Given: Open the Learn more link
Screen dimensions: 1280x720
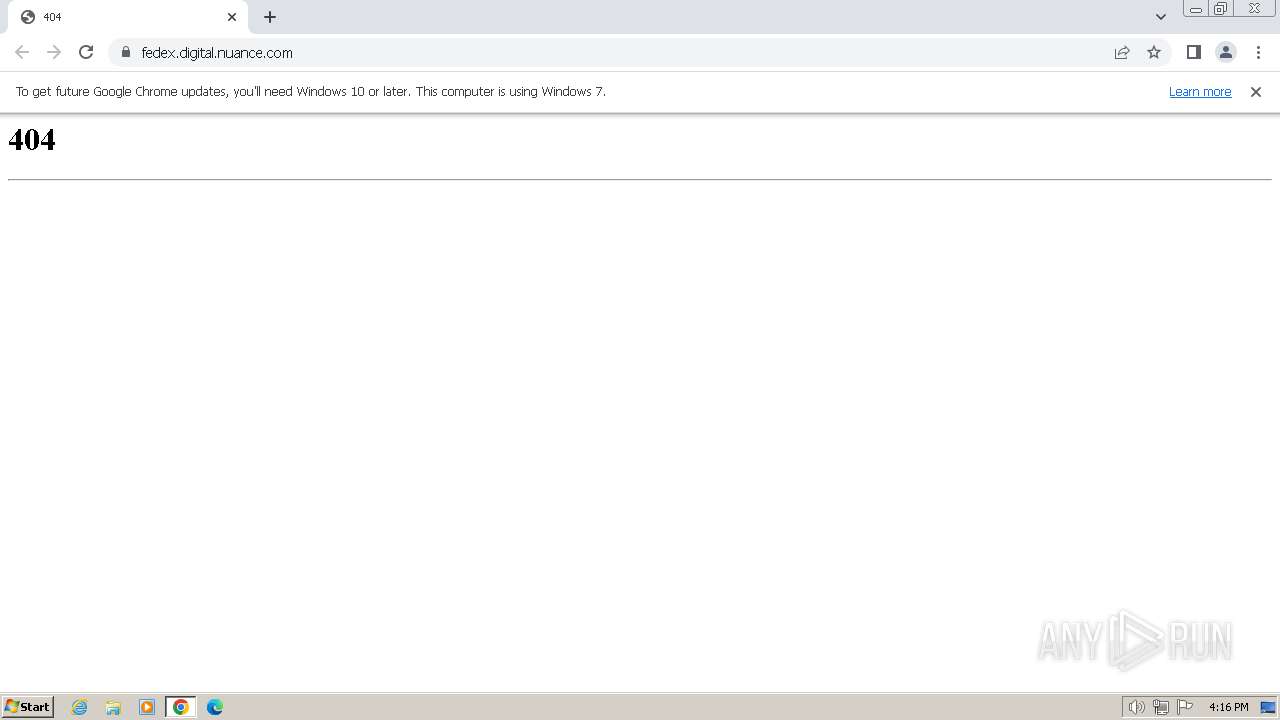Looking at the screenshot, I should coord(1200,91).
